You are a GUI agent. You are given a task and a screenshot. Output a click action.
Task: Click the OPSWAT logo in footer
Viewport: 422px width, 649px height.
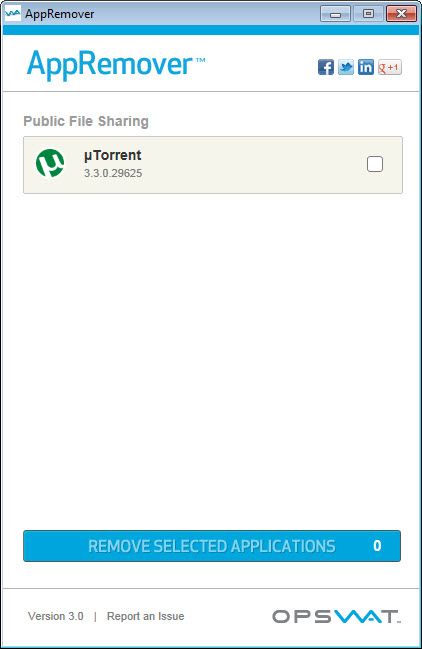(x=336, y=616)
